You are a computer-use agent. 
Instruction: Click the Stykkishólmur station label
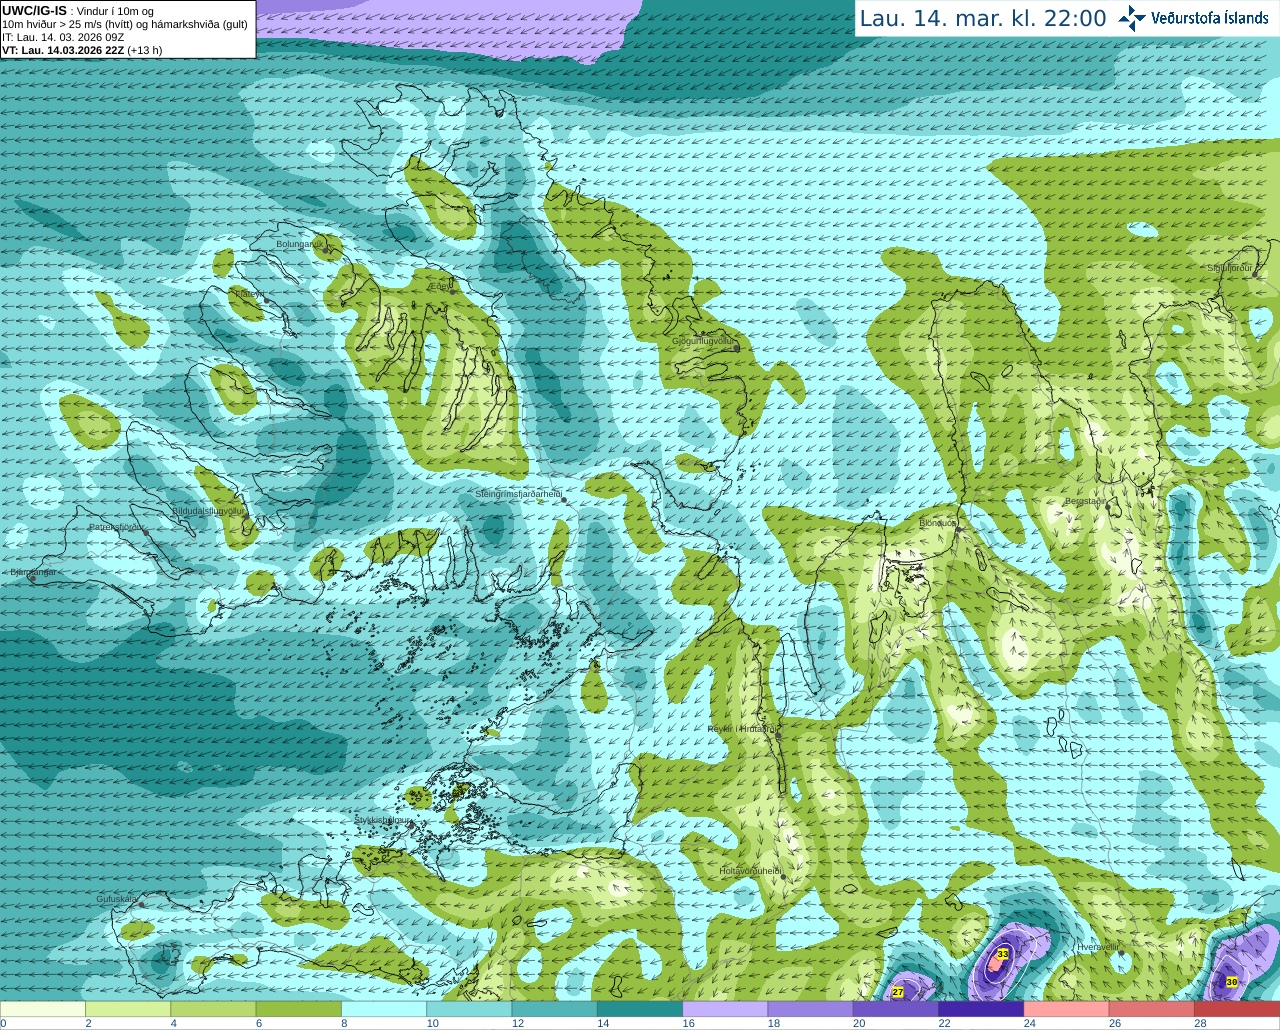382,820
